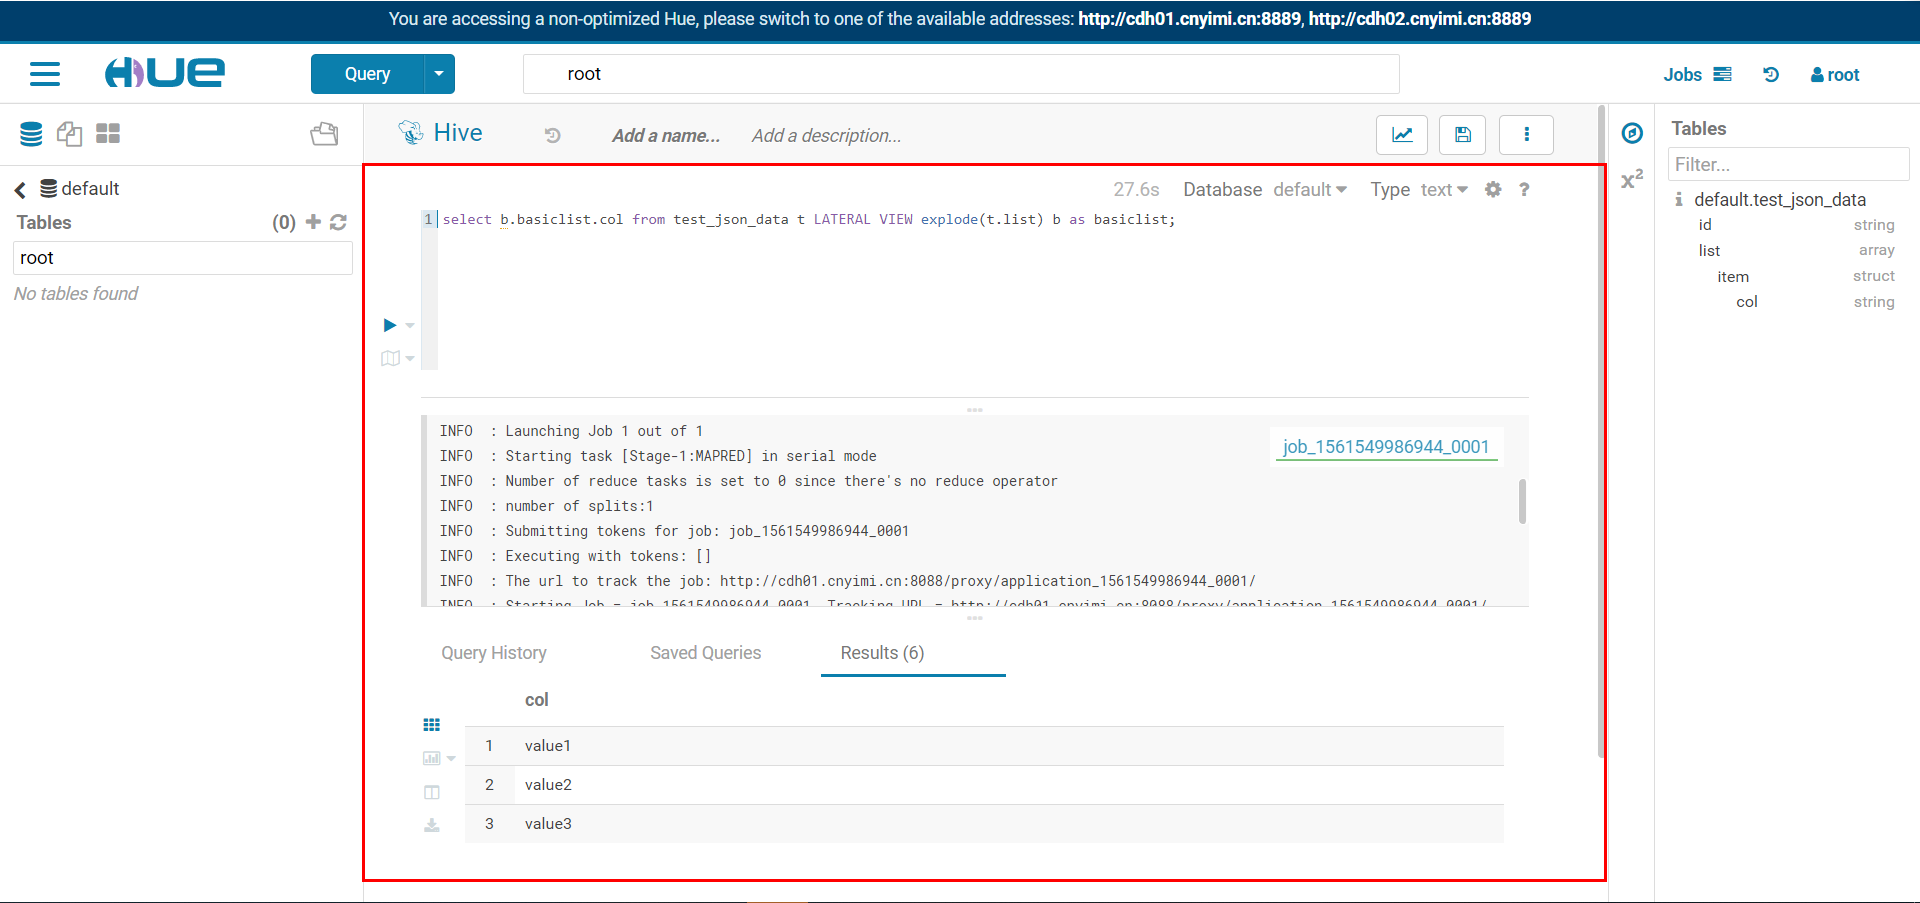Click the folder importer icon in left panel
The height and width of the screenshot is (903, 1920).
point(324,133)
